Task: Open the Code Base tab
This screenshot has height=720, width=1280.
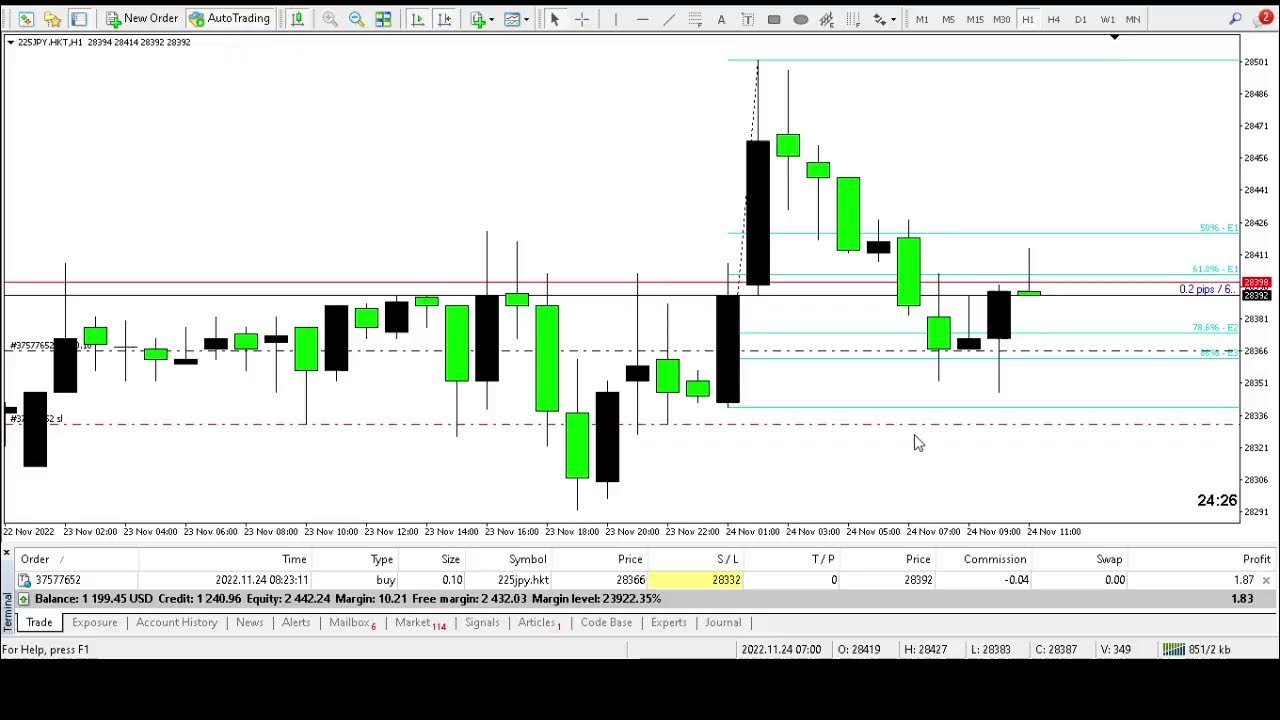Action: pos(607,622)
